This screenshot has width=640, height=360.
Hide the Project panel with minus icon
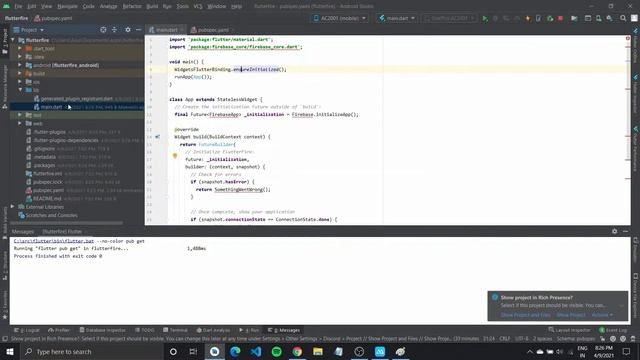click(x=139, y=30)
